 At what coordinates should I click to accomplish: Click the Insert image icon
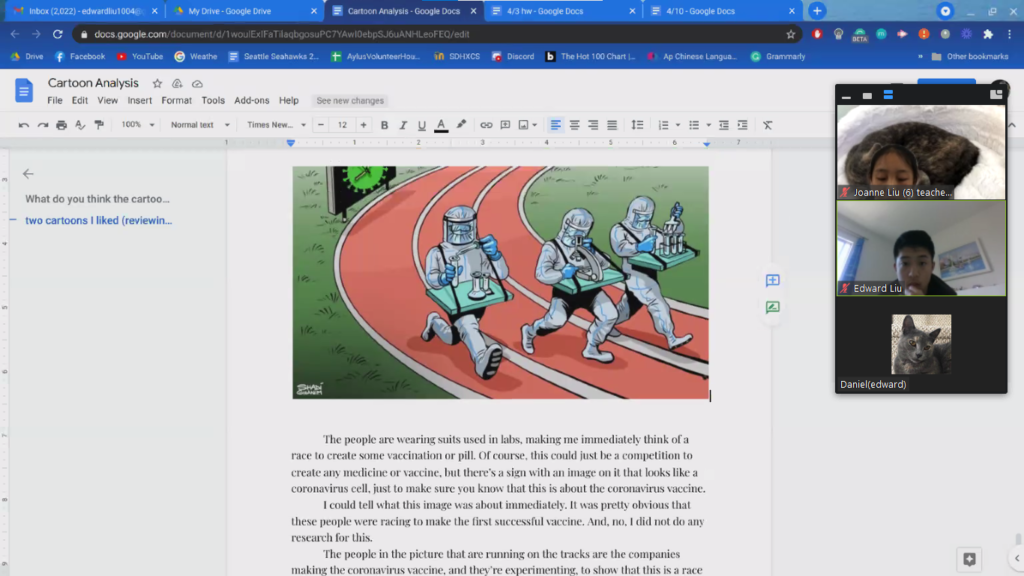pyautogui.click(x=523, y=125)
